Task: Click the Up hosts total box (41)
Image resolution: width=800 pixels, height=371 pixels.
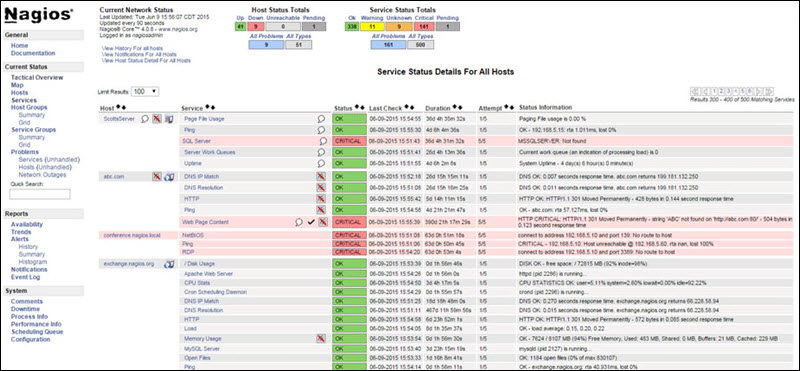Action: click(x=240, y=27)
